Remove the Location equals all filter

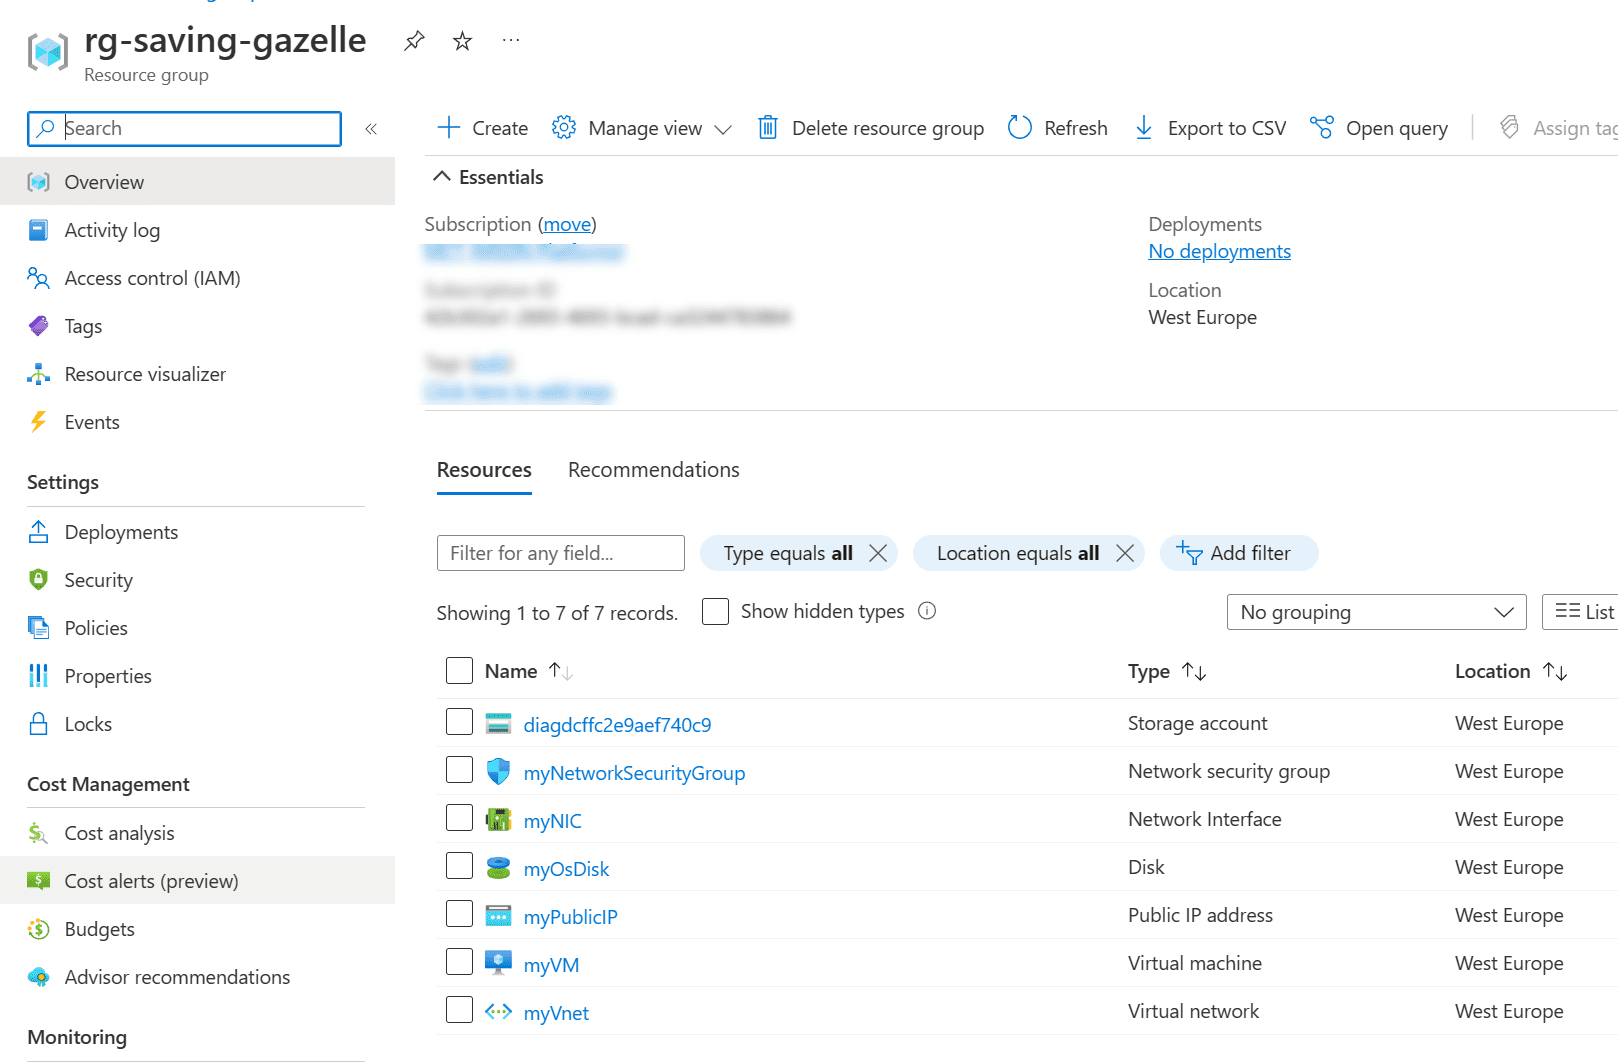pos(1125,553)
